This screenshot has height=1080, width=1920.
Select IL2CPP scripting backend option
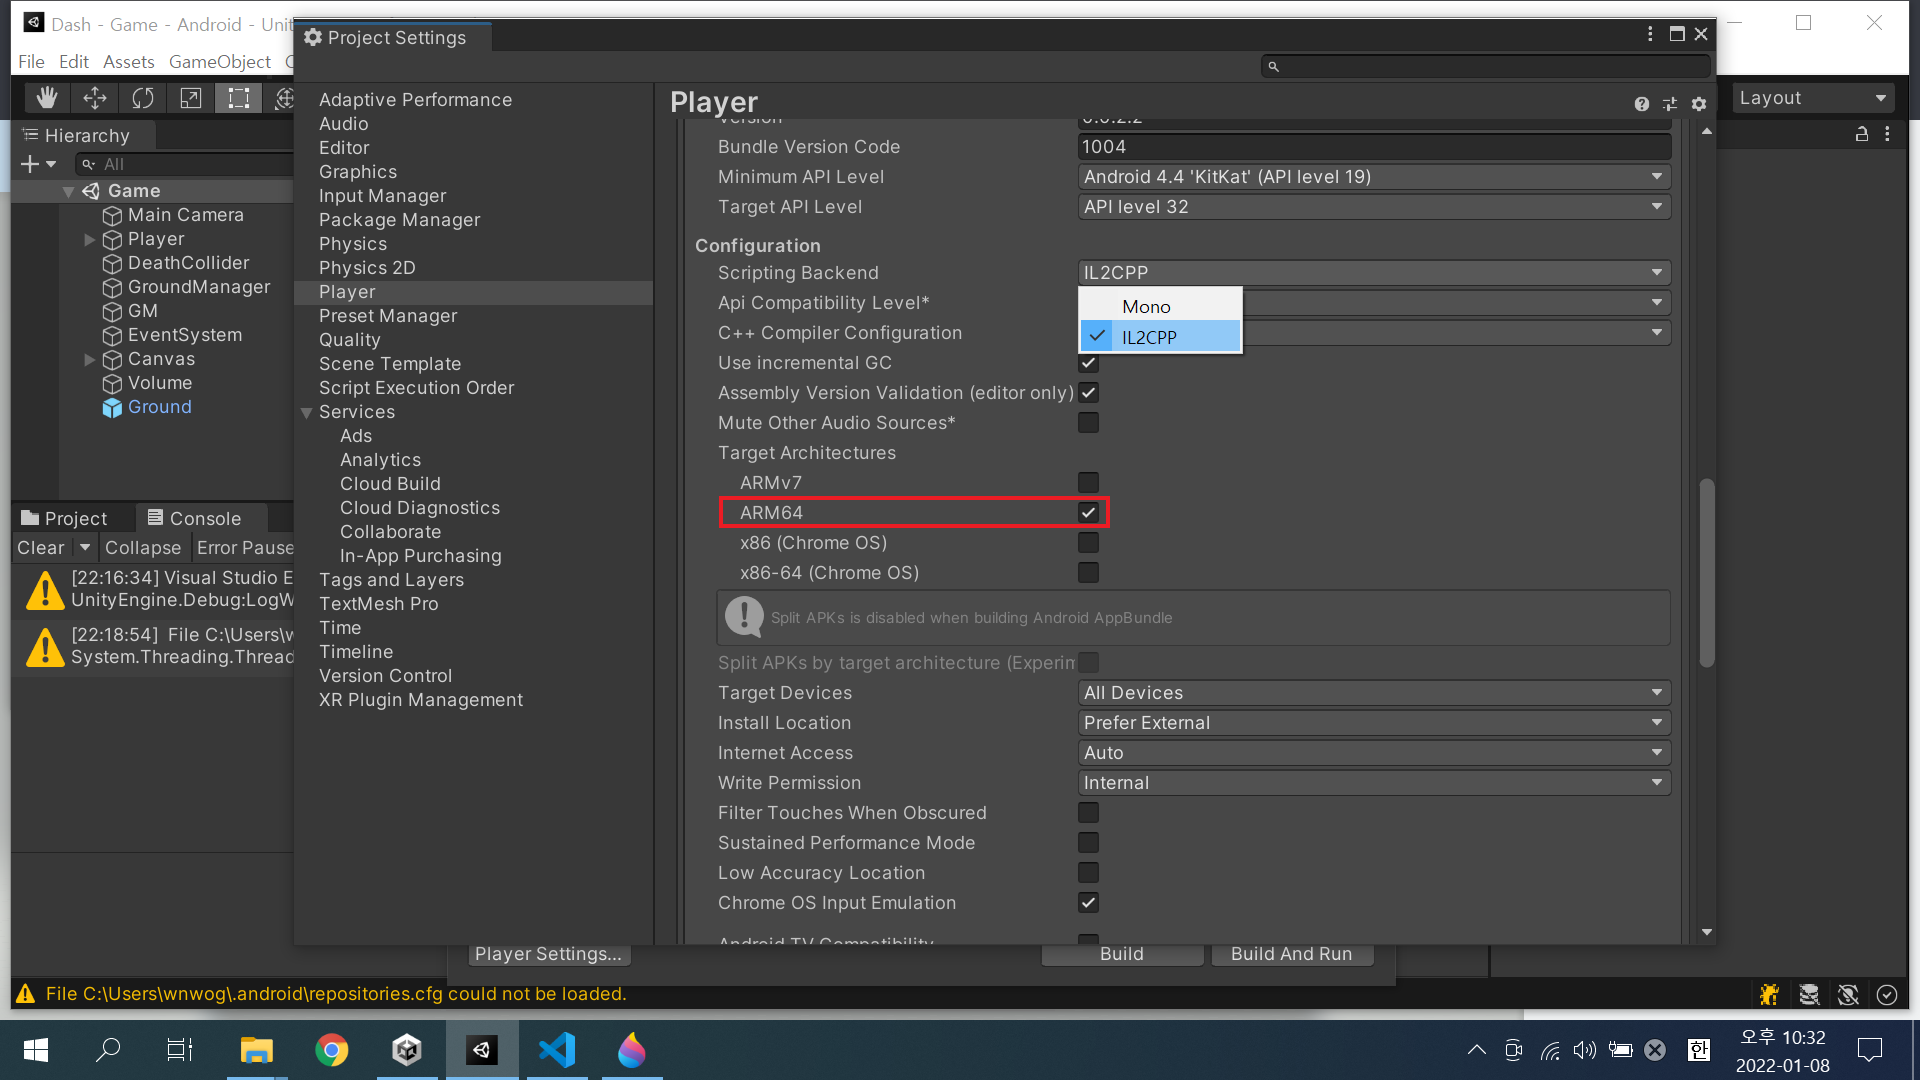pos(1158,336)
